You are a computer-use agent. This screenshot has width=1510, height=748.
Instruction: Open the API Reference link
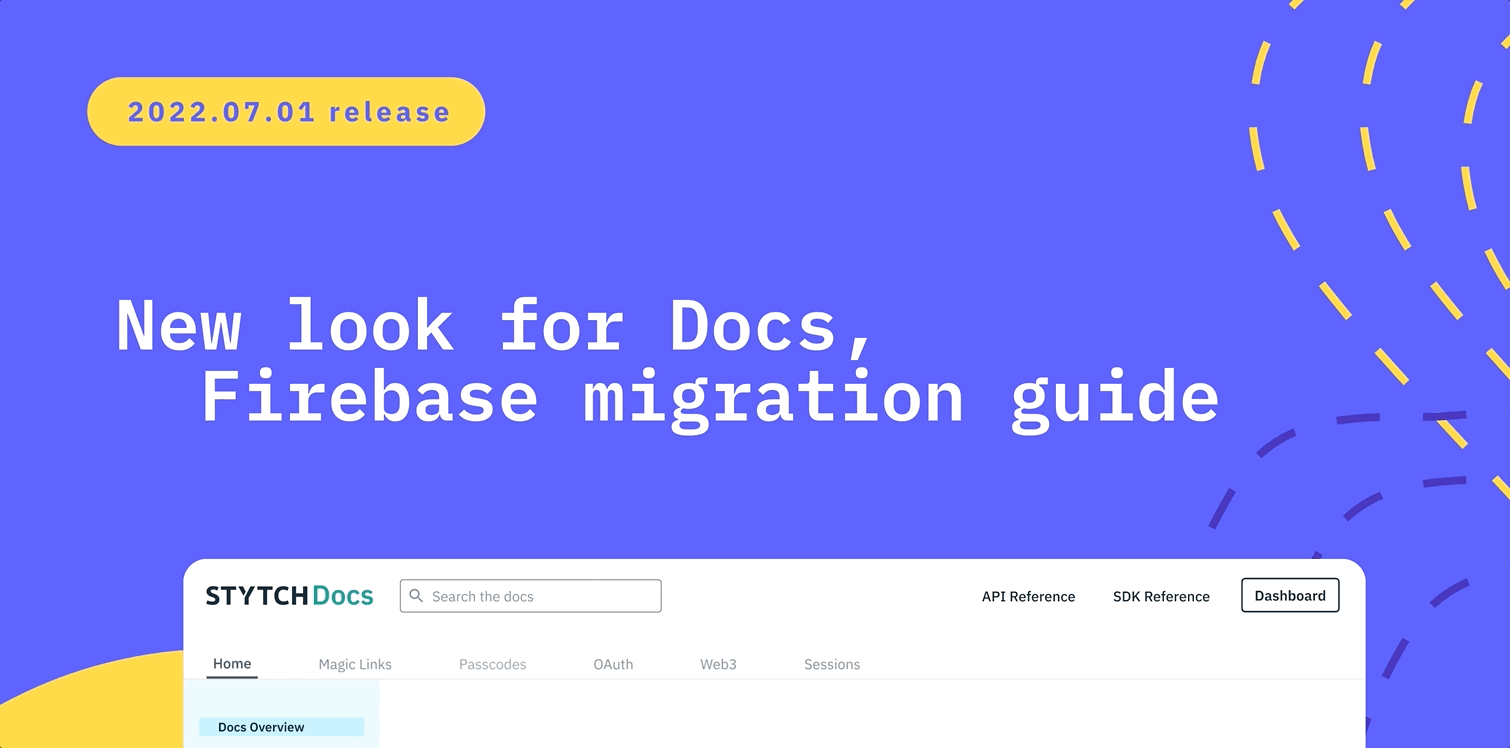(x=1028, y=596)
